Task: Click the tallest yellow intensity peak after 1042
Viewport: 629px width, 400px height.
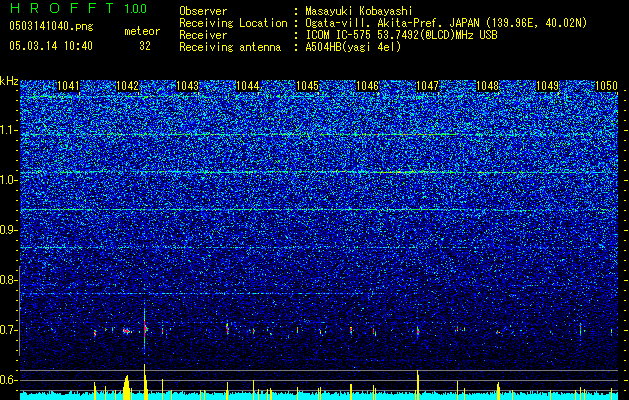Action: click(145, 382)
